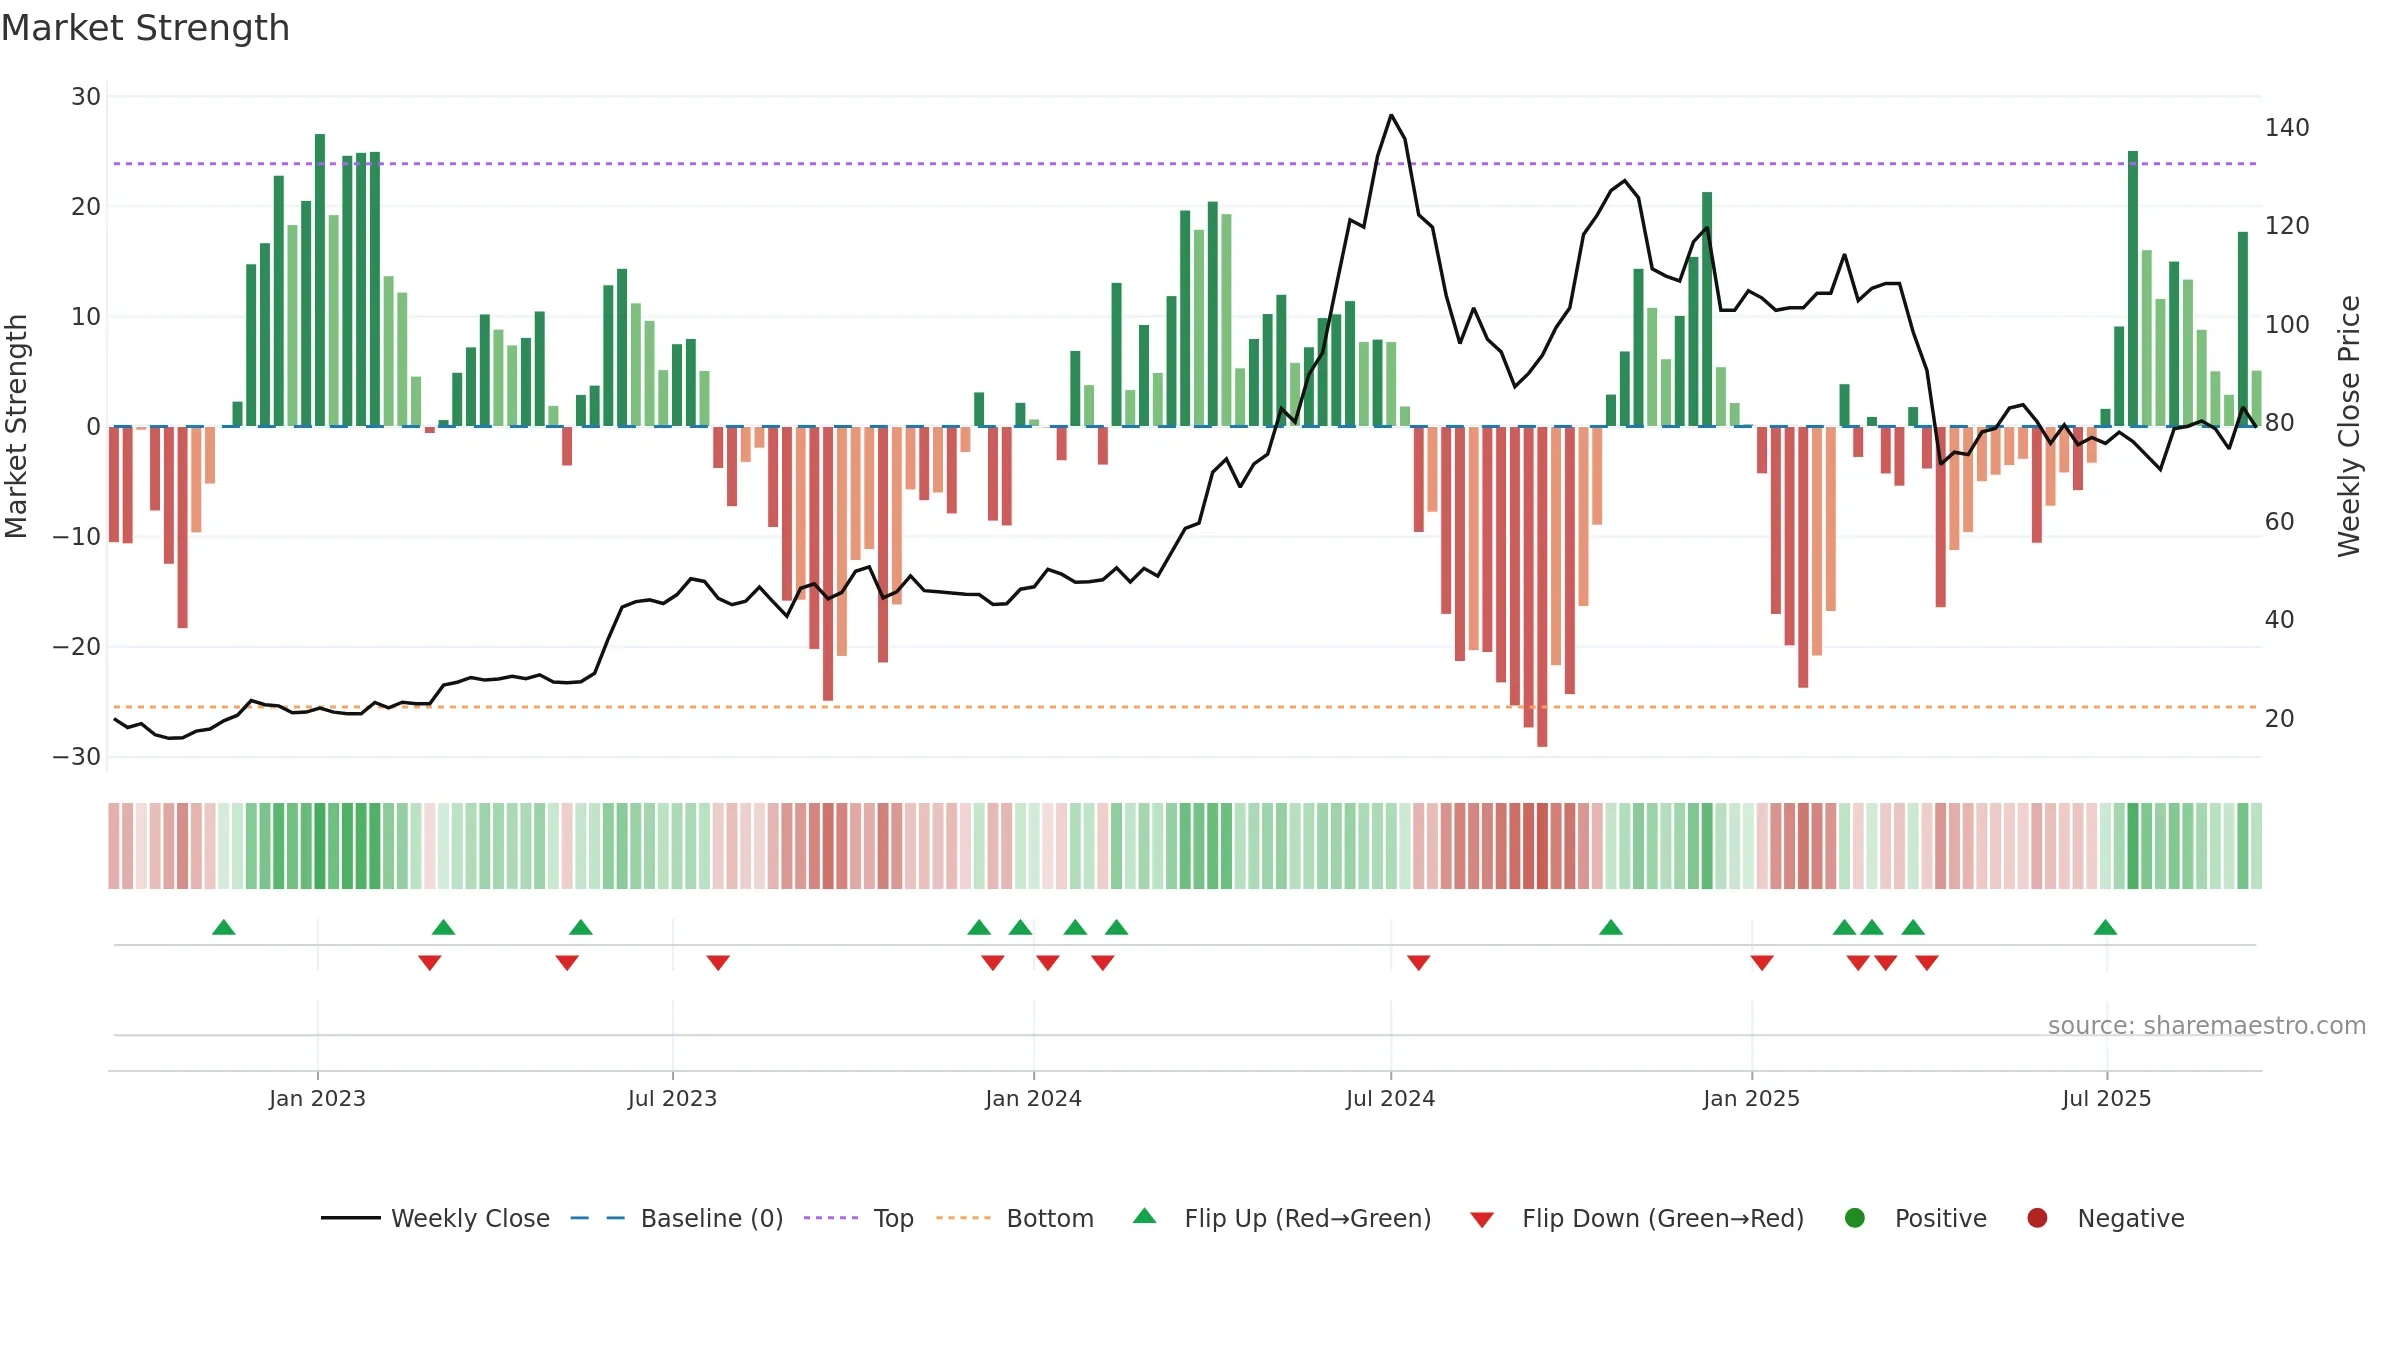Viewport: 2400px width, 1350px height.
Task: Click the purple dotted Top threshold line in the chart
Action: click(x=1185, y=163)
